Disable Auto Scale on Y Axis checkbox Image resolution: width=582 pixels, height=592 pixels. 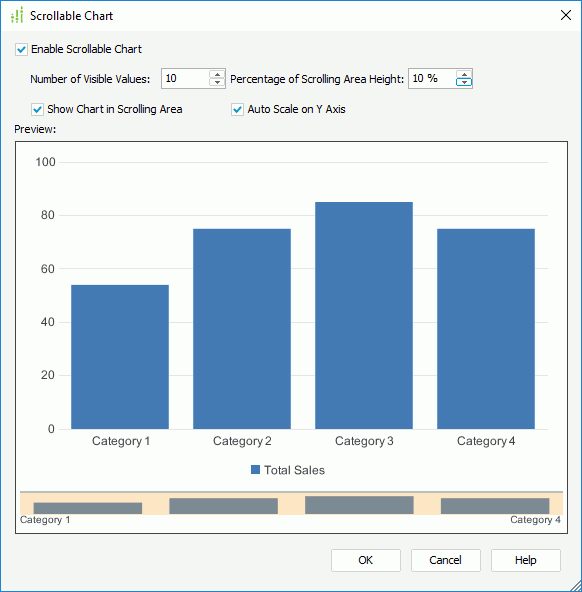[237, 109]
